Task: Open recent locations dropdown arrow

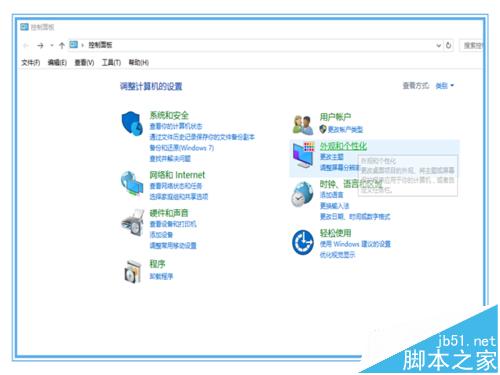Action: coord(52,45)
